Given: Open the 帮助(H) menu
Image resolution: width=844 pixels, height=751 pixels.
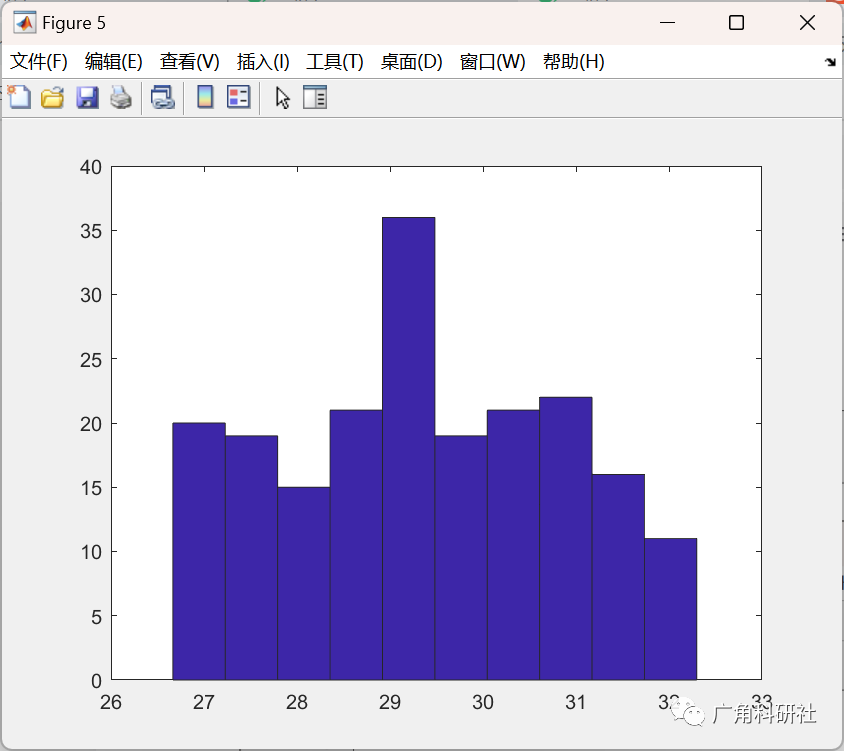Looking at the screenshot, I should pyautogui.click(x=573, y=61).
